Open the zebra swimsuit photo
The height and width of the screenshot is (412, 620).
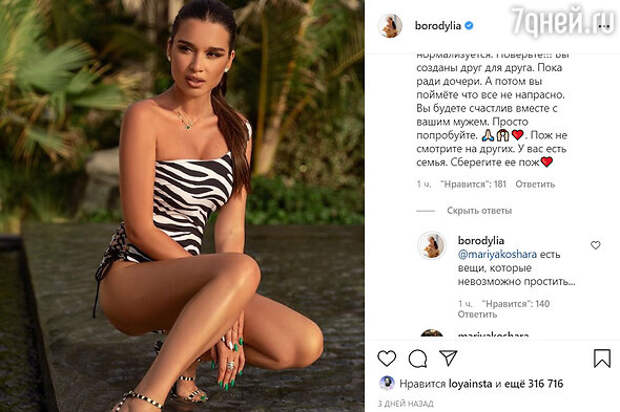pos(182,206)
